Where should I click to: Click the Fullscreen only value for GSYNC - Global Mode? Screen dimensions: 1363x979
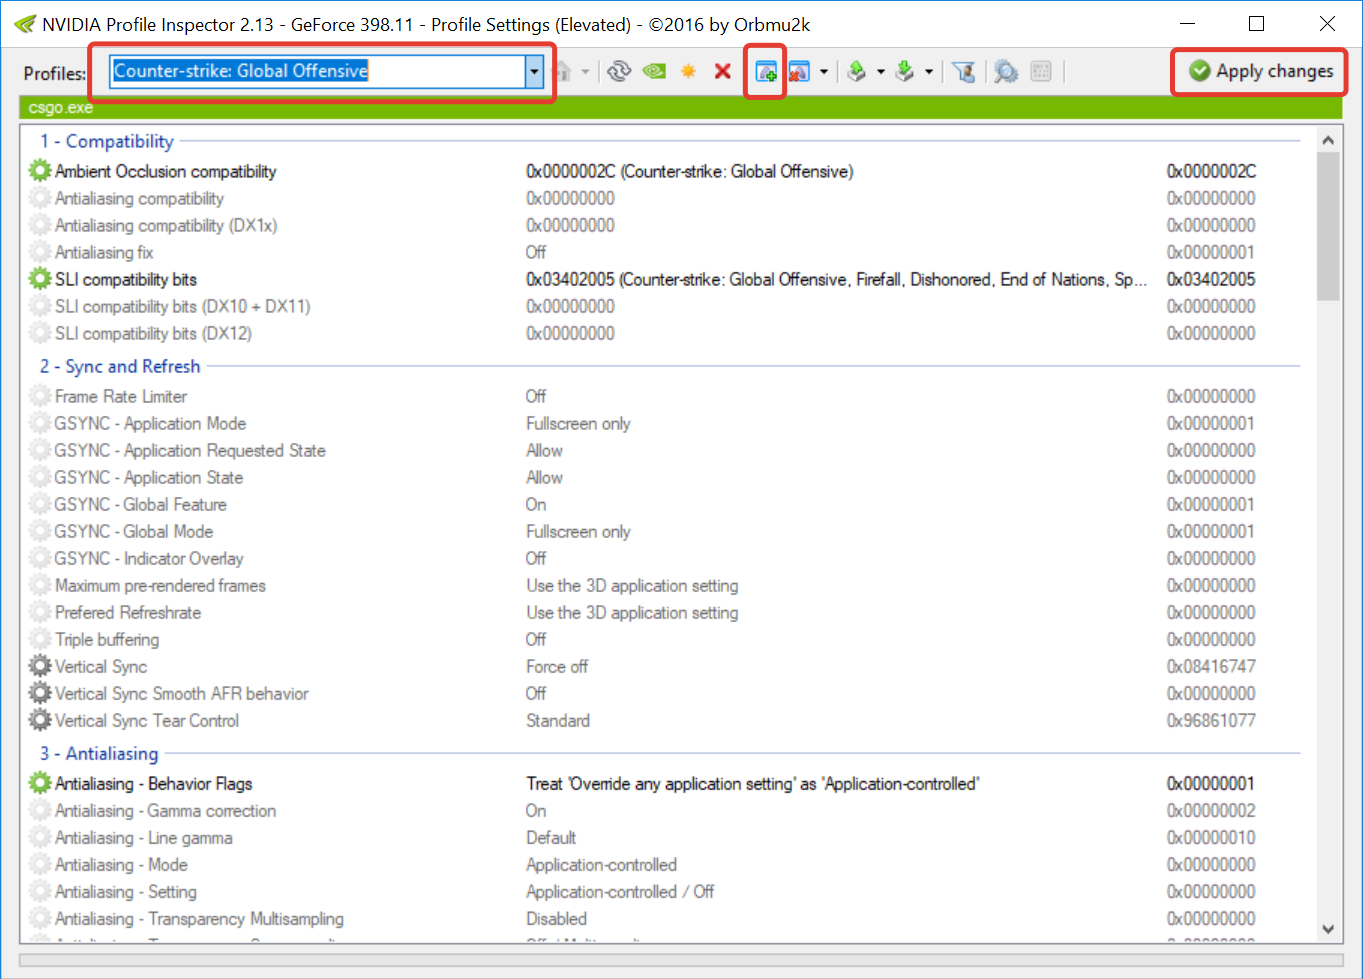click(578, 531)
